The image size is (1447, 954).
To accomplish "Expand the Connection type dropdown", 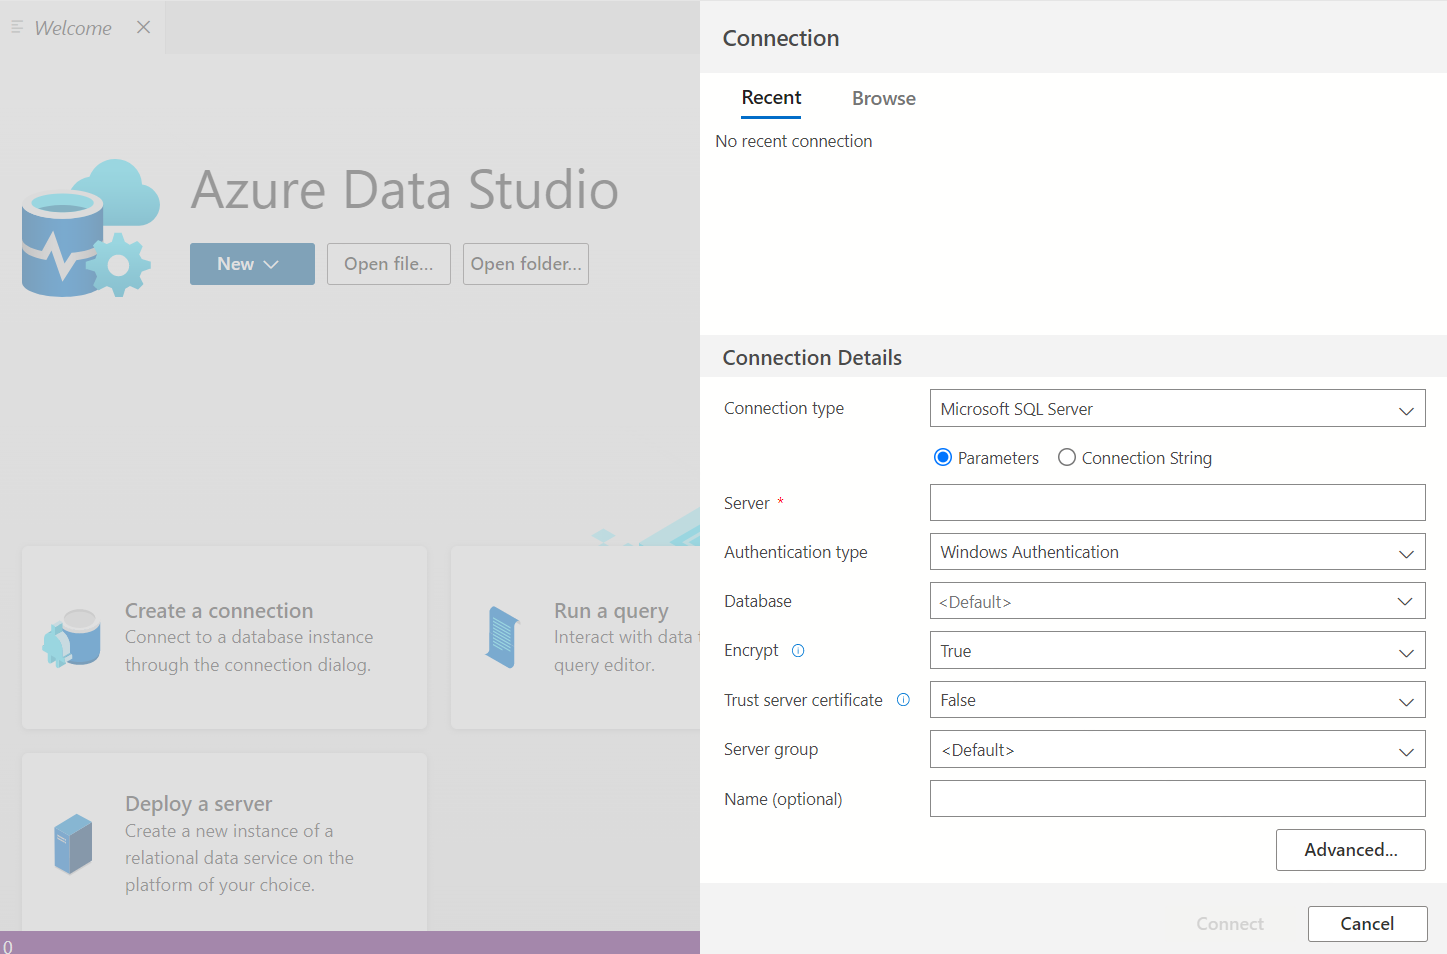I will (x=1177, y=409).
